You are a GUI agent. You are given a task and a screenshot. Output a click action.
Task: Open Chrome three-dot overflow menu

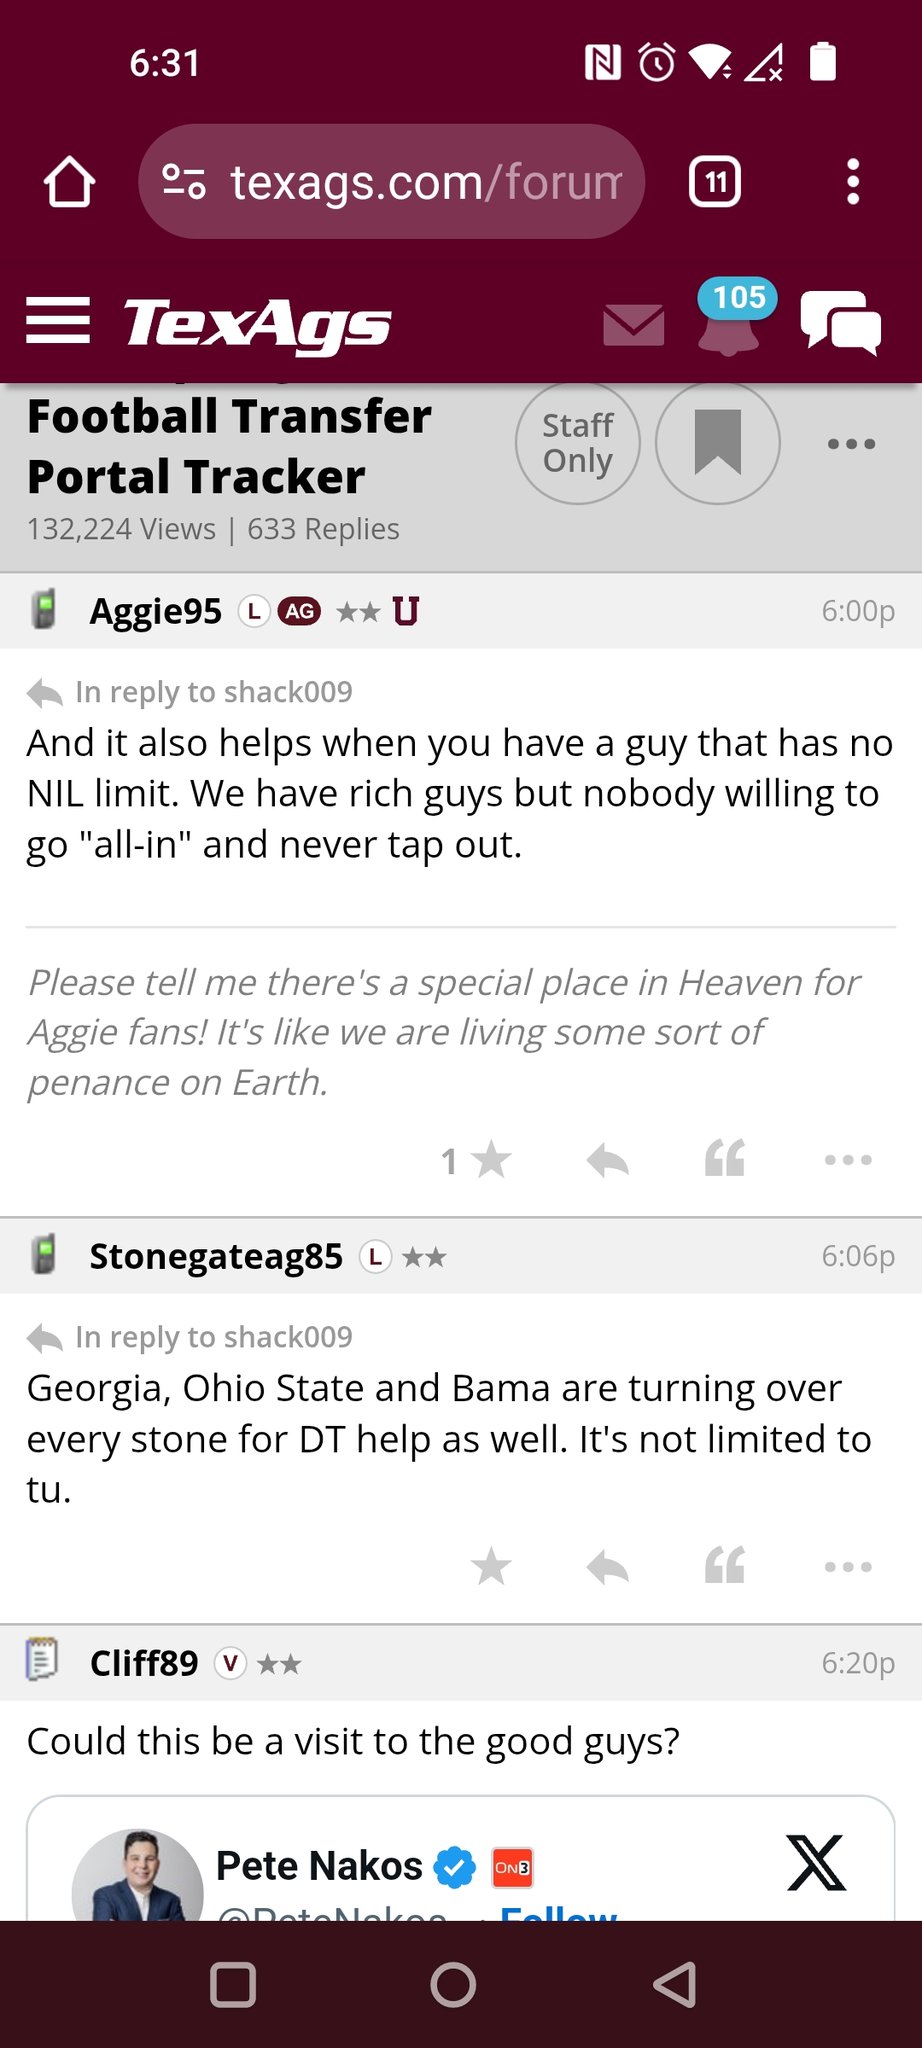pyautogui.click(x=852, y=182)
